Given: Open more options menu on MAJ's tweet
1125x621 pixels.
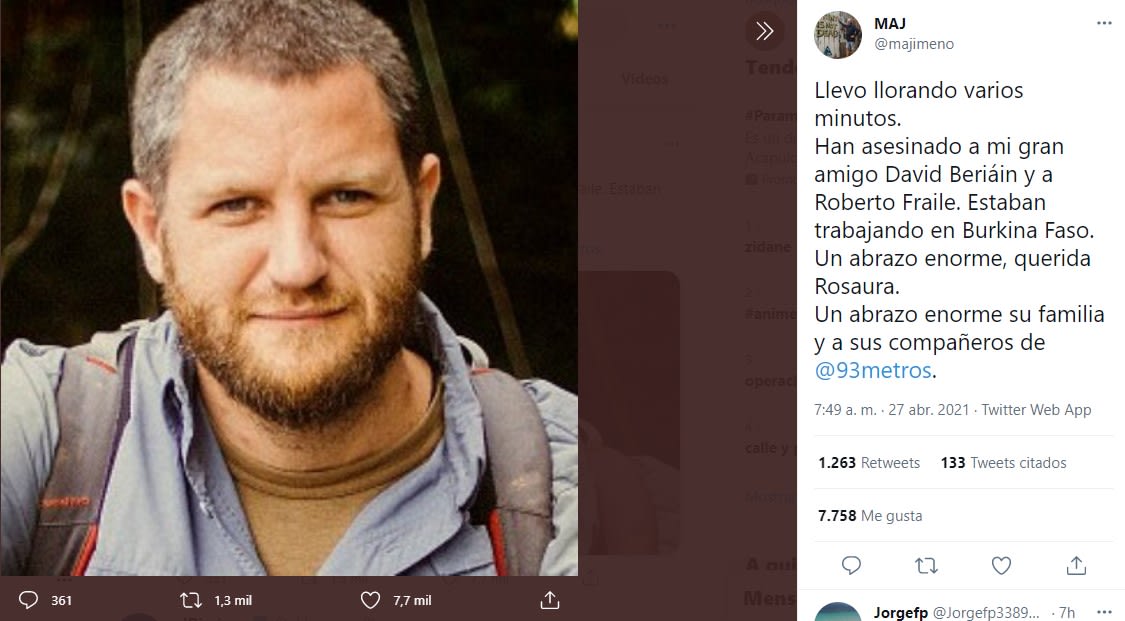Looking at the screenshot, I should coord(1103,23).
